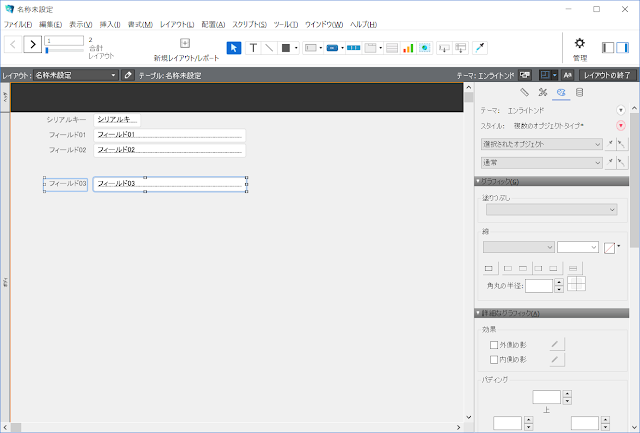Select the Chart tool
This screenshot has height=433, width=640.
pos(408,48)
